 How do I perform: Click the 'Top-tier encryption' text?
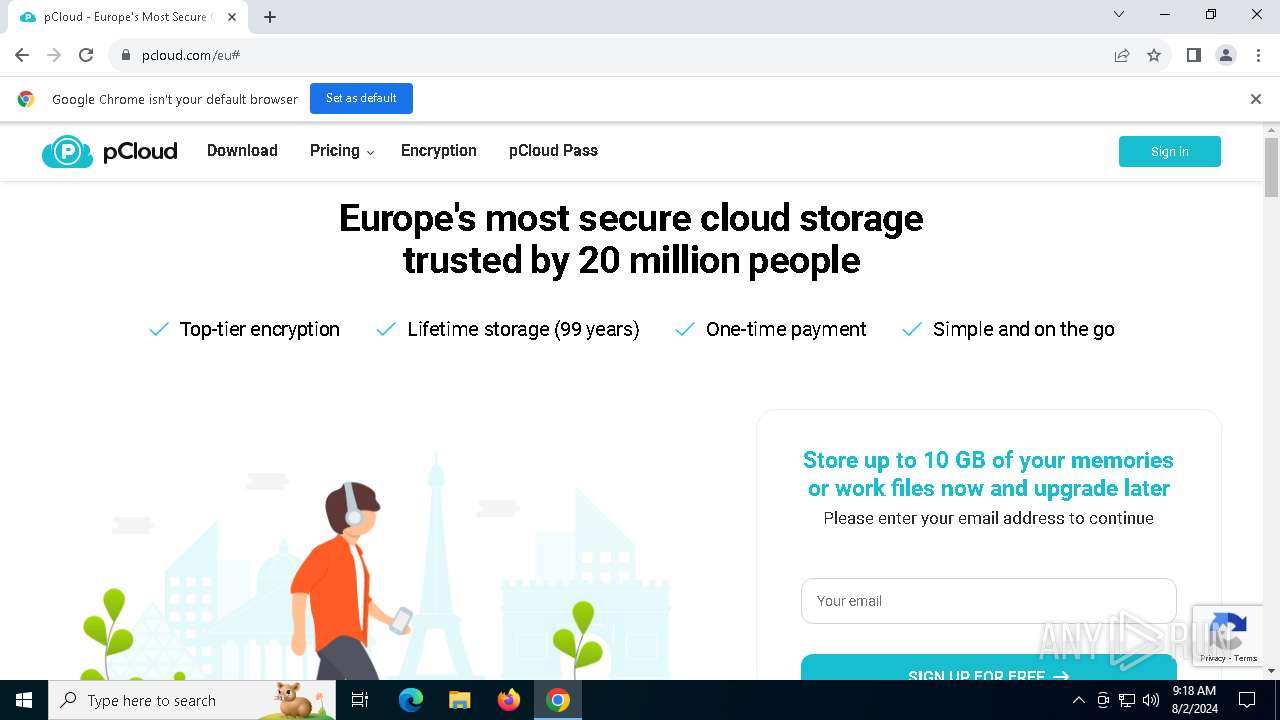pyautogui.click(x=260, y=329)
